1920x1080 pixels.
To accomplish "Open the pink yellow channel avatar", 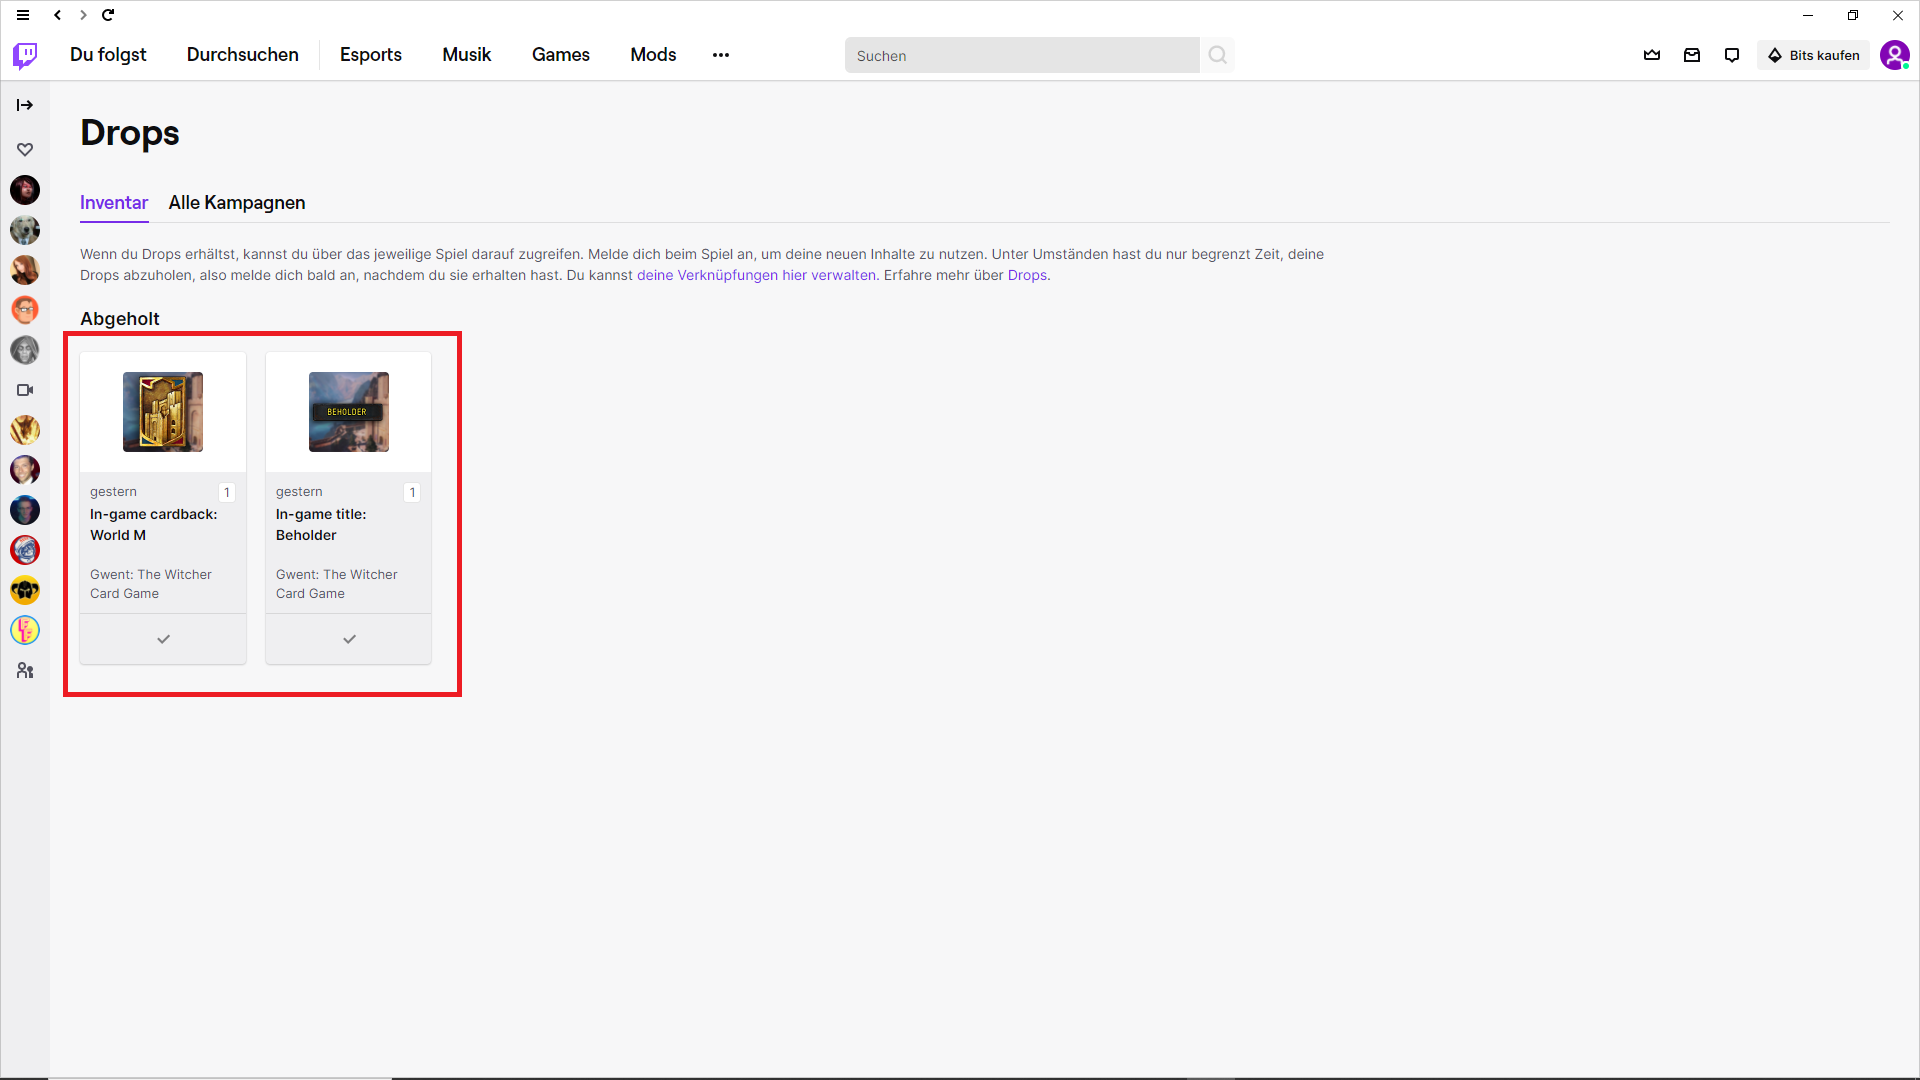I will [25, 630].
